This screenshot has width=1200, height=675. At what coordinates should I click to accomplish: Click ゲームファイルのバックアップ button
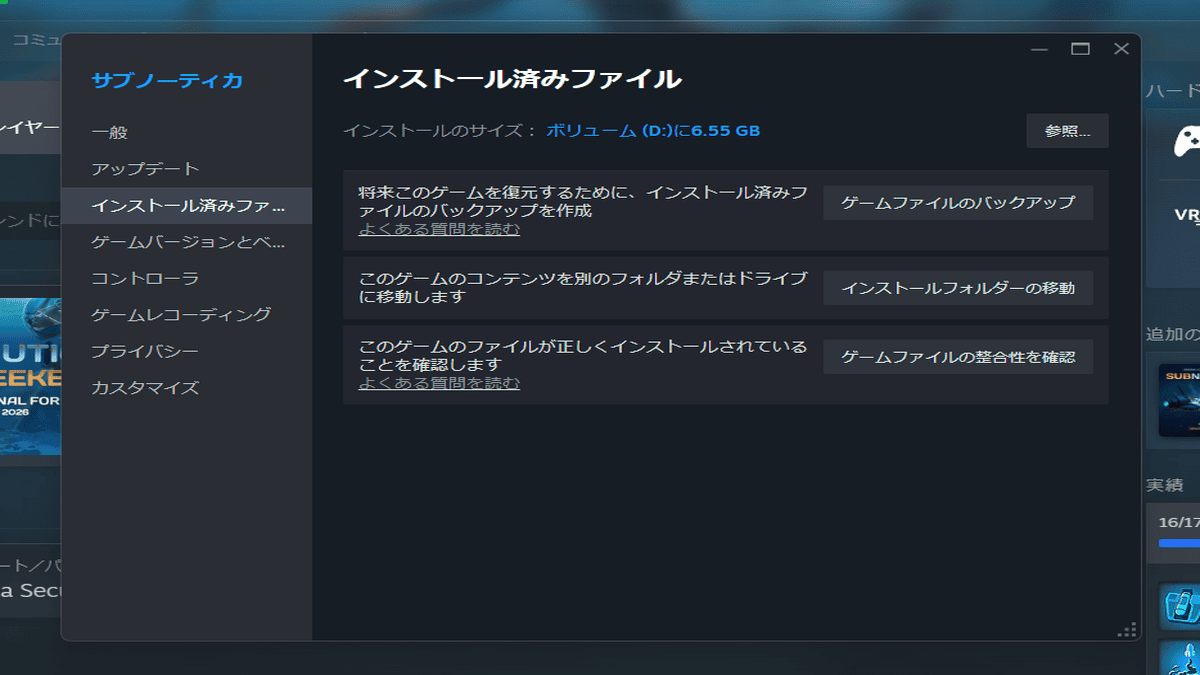[958, 202]
